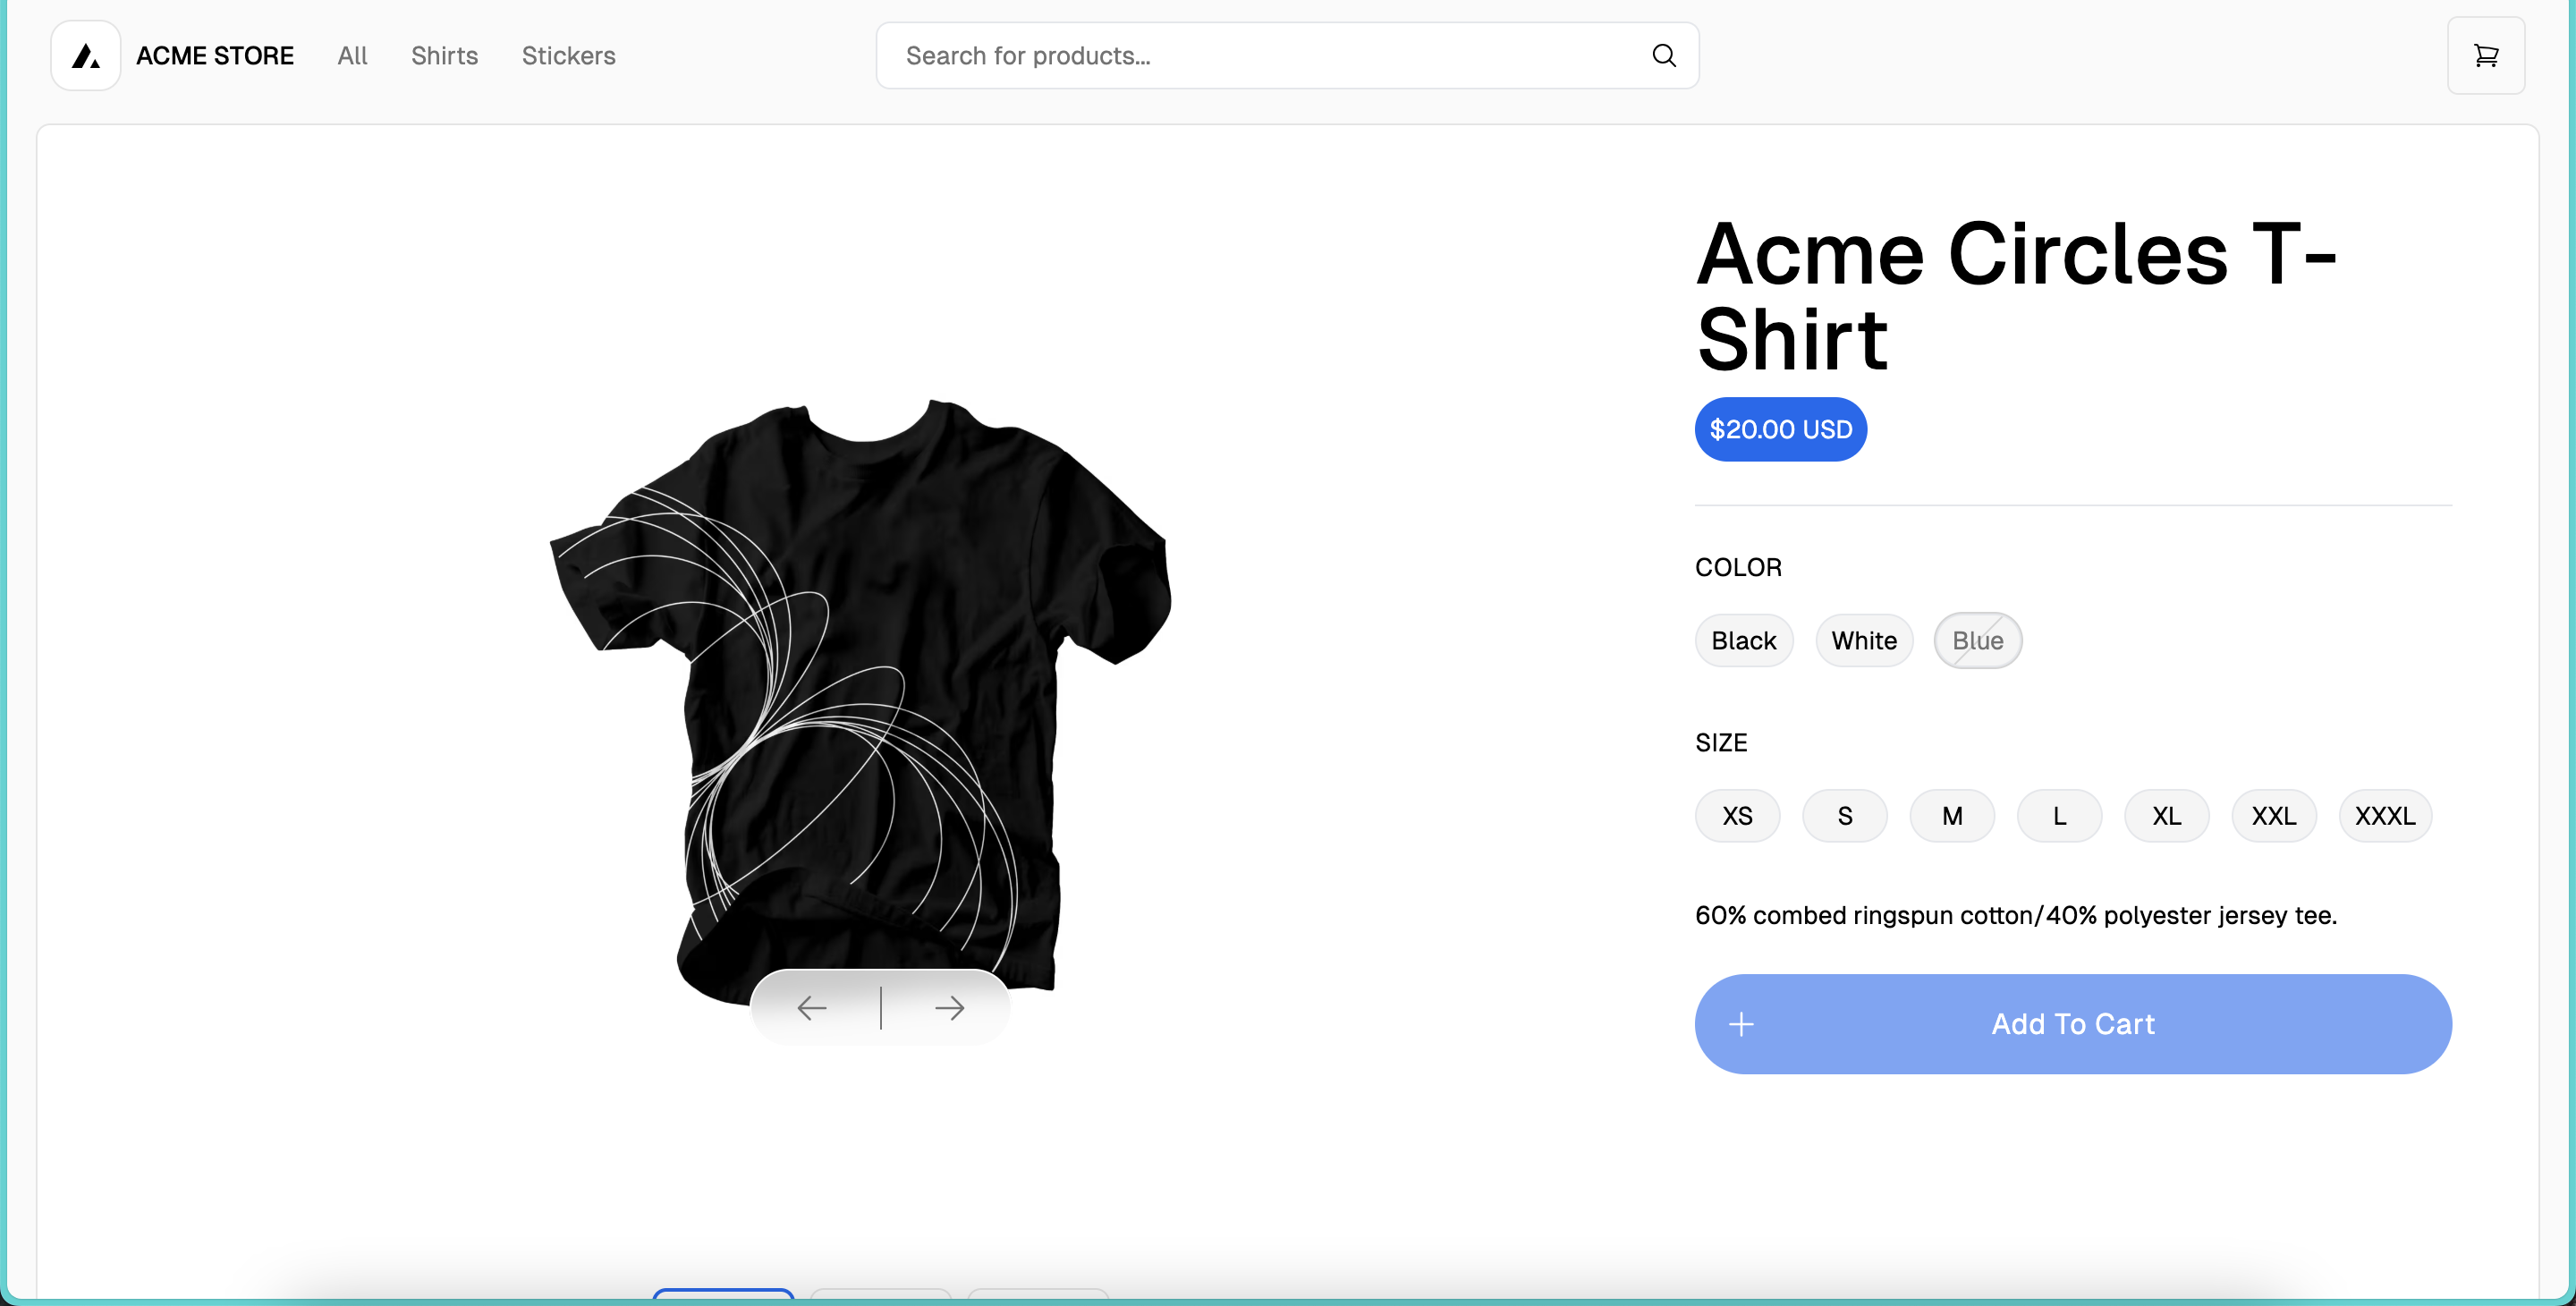Show next product image arrow
2576x1306 pixels.
pos(949,1008)
